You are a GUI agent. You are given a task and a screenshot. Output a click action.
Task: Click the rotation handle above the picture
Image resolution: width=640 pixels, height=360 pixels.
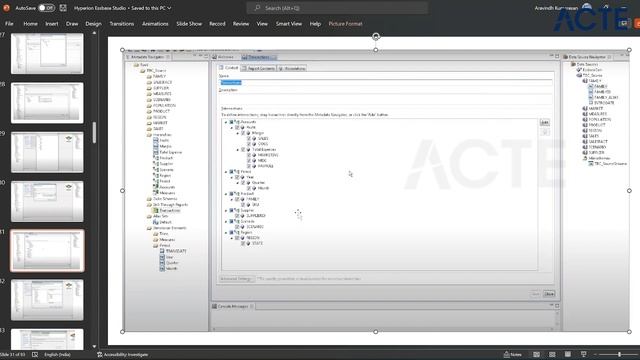pos(376,36)
